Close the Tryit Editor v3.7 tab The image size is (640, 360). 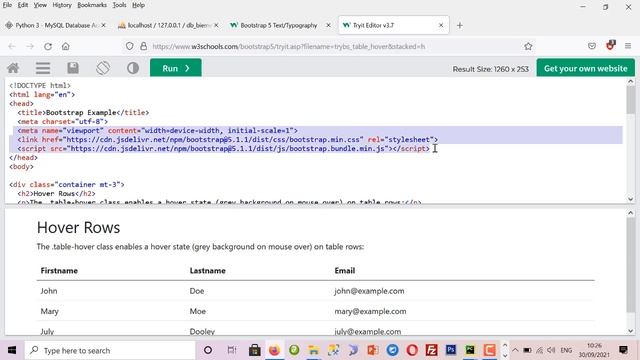click(x=441, y=25)
